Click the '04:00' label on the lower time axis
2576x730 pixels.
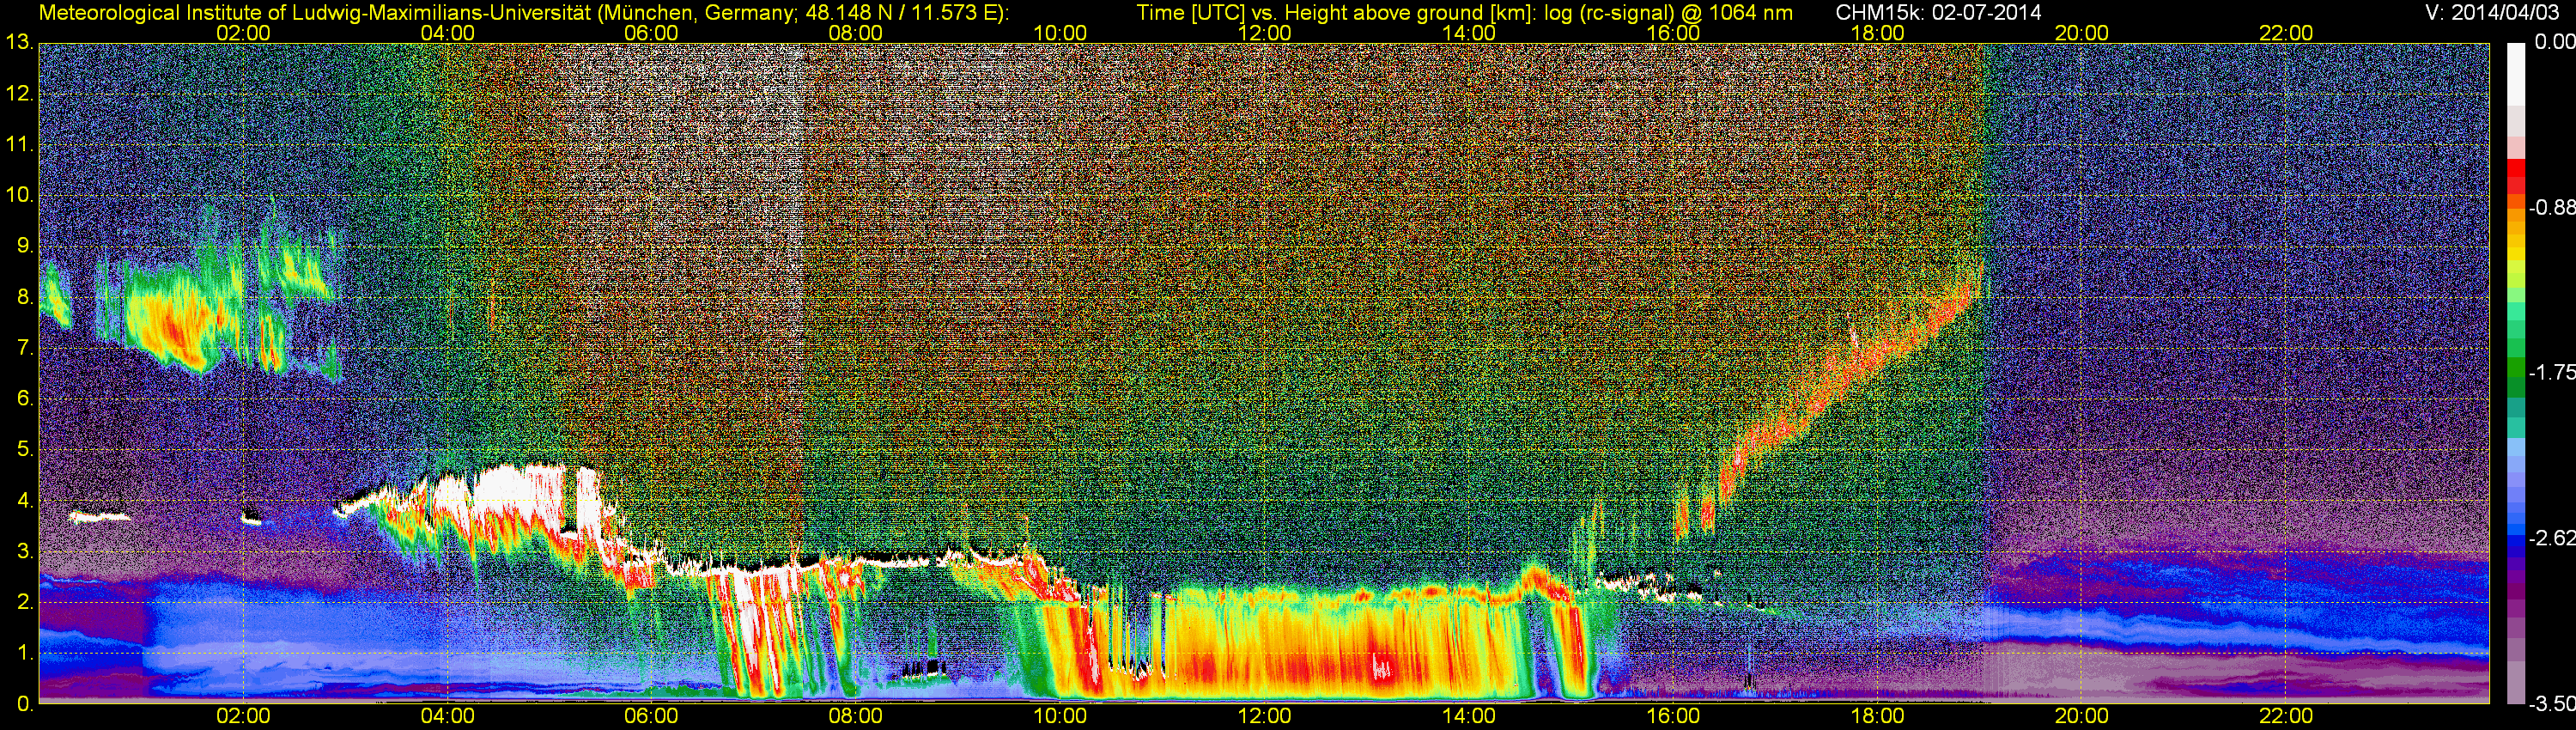click(x=447, y=716)
